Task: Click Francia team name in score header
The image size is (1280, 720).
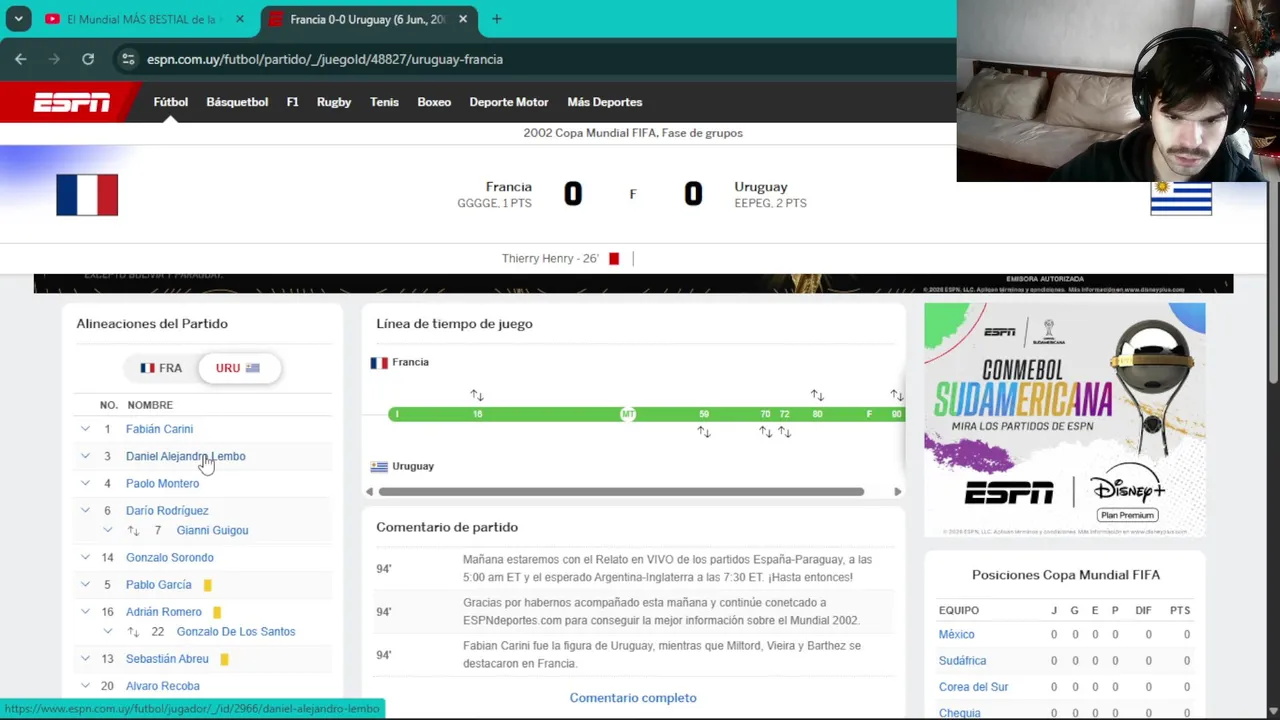Action: click(508, 187)
